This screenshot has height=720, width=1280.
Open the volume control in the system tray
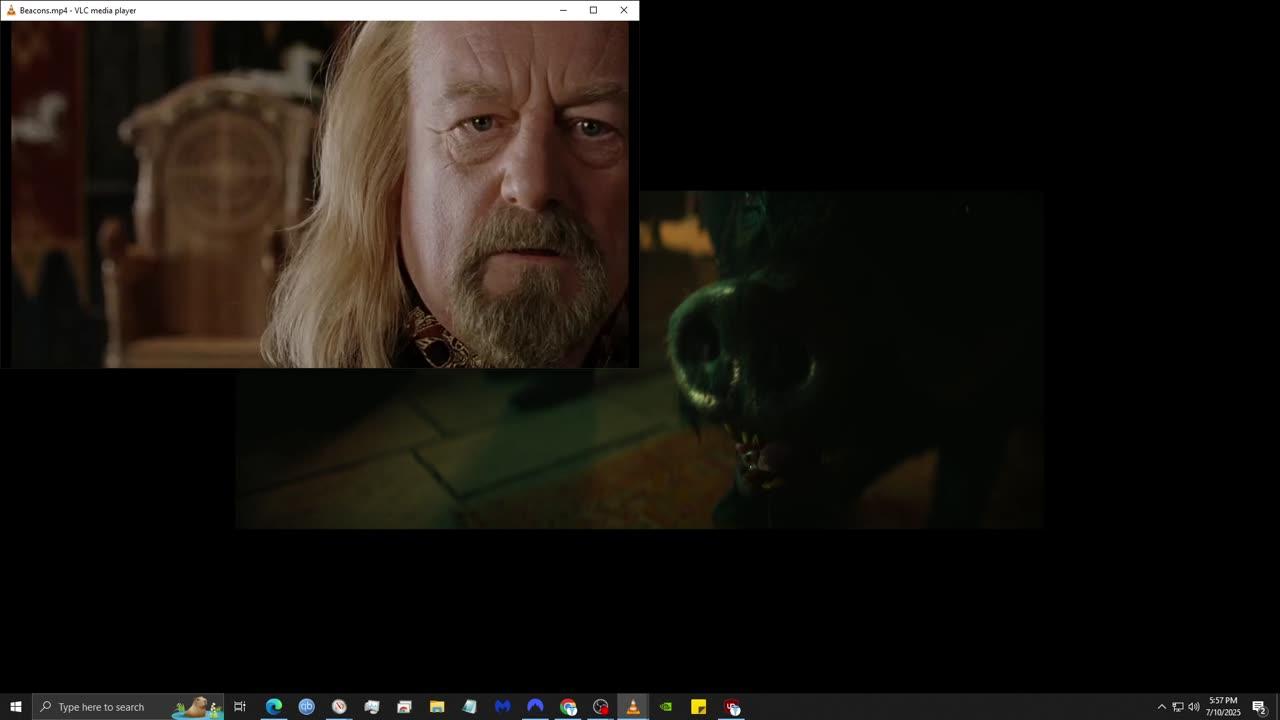[1194, 707]
